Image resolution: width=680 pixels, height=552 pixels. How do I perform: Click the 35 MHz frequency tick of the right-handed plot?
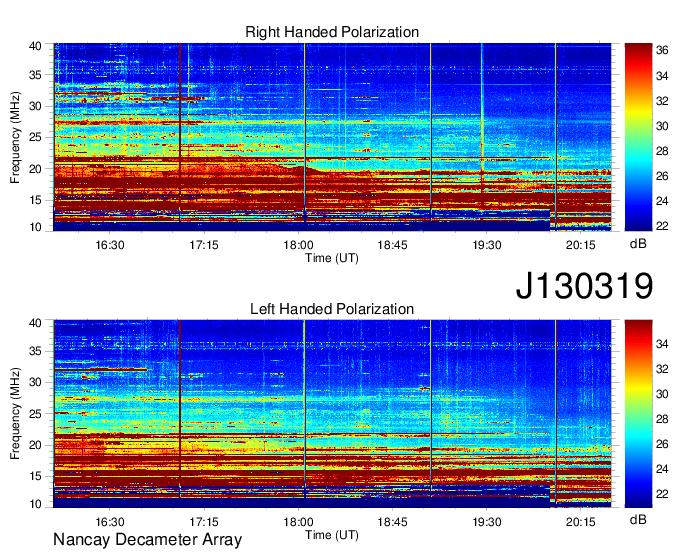coord(35,75)
